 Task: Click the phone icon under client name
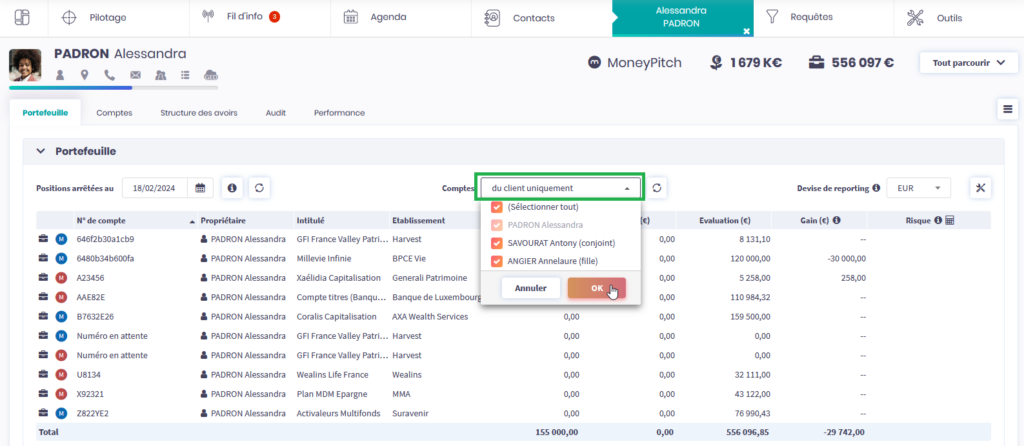pyautogui.click(x=109, y=75)
